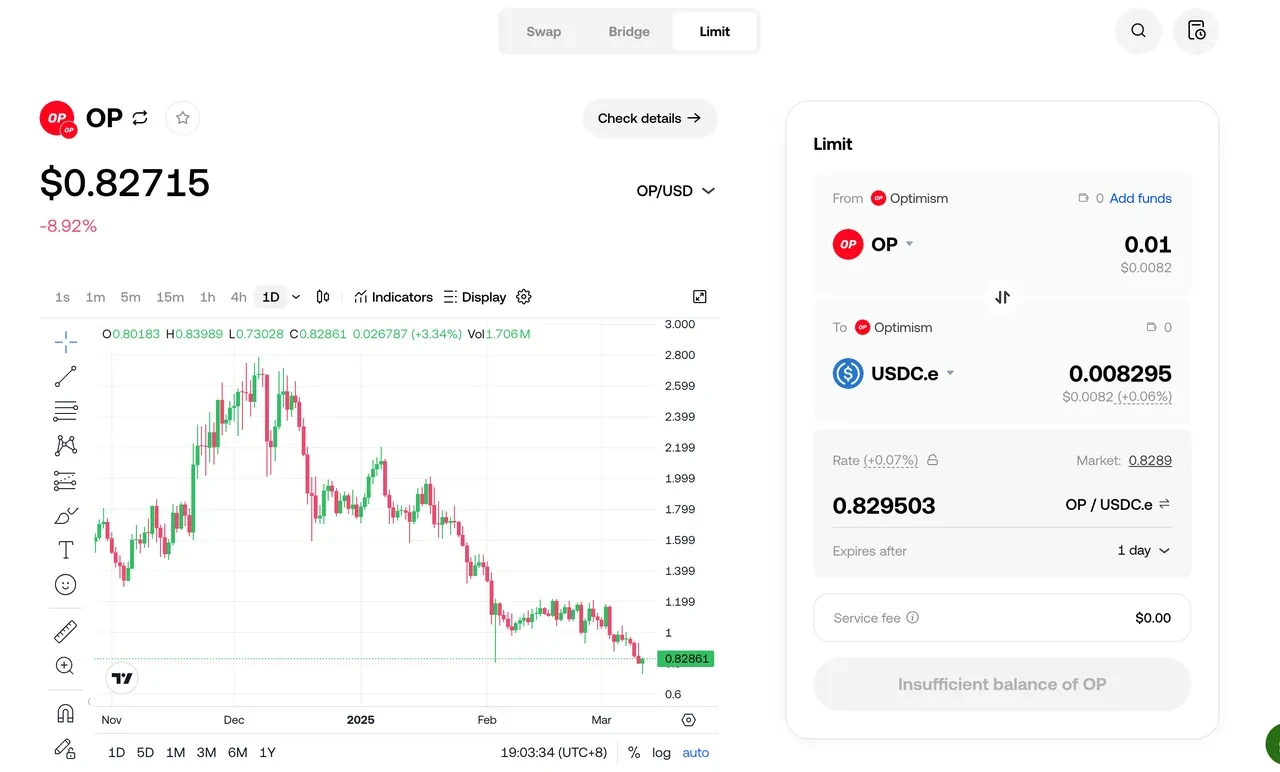Select the ruler measure tool
The image size is (1280, 772).
coord(66,631)
